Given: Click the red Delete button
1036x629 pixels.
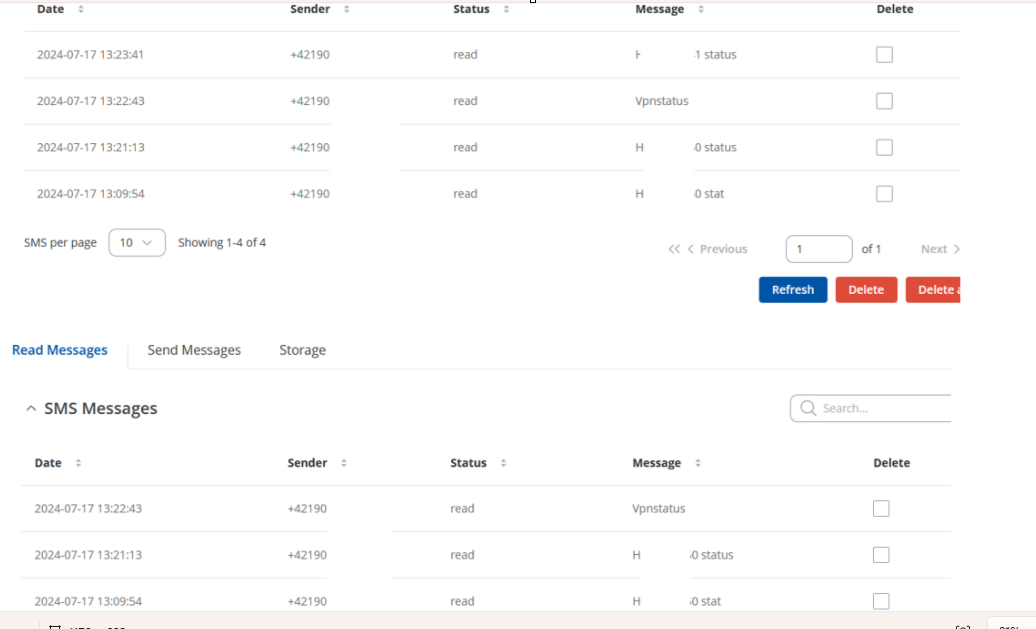Looking at the screenshot, I should (866, 290).
